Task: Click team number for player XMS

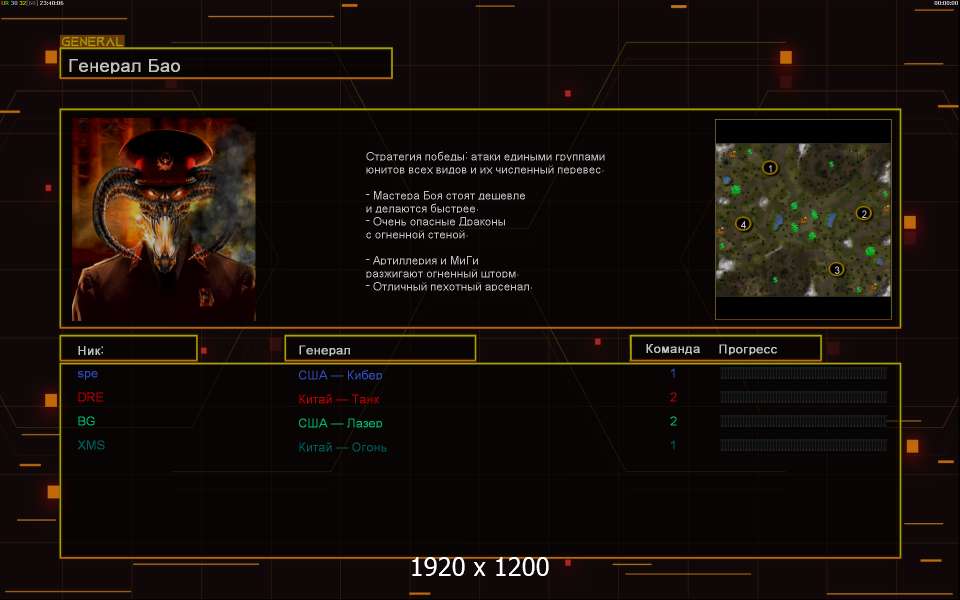Action: [x=673, y=445]
